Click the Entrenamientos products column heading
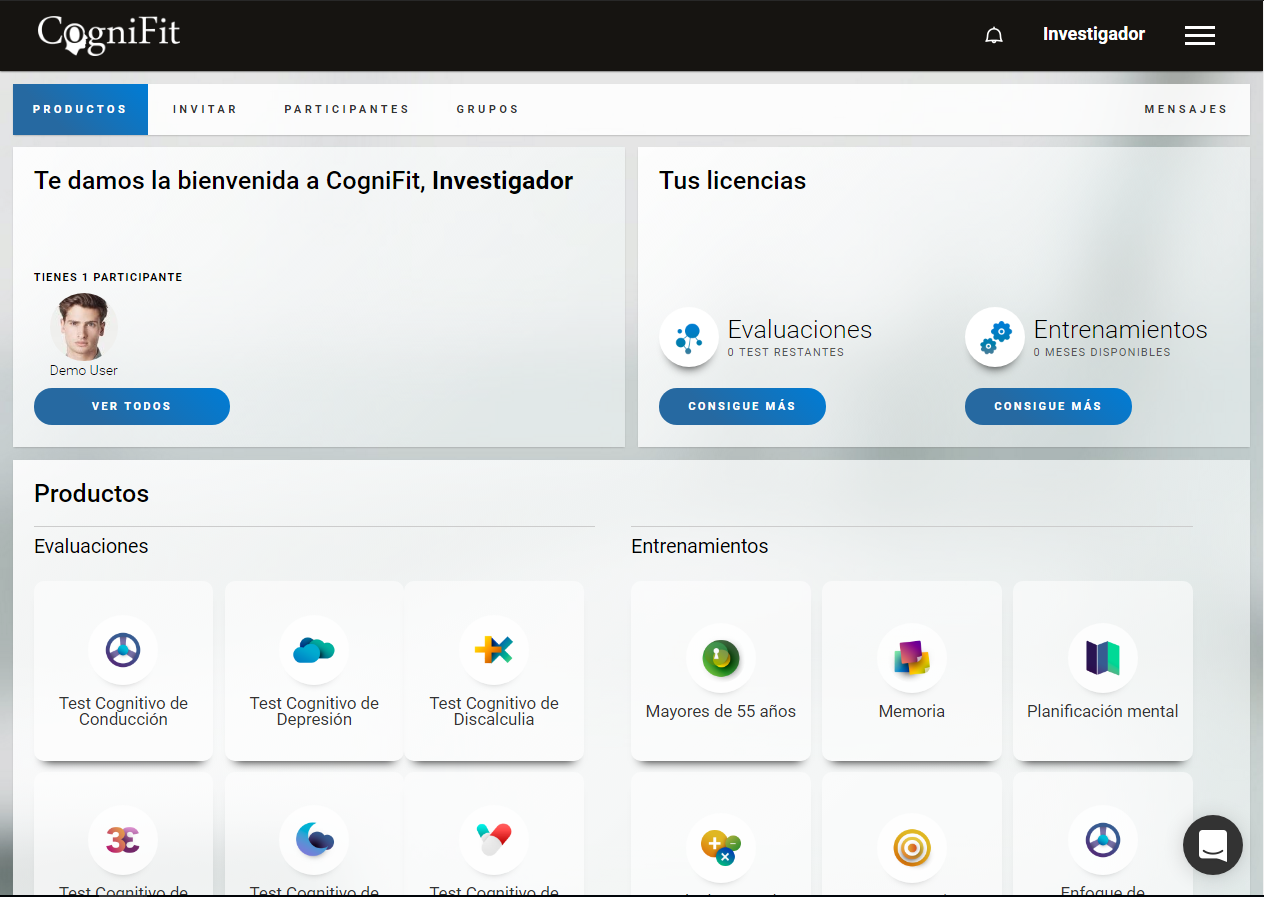1264x897 pixels. [x=700, y=546]
